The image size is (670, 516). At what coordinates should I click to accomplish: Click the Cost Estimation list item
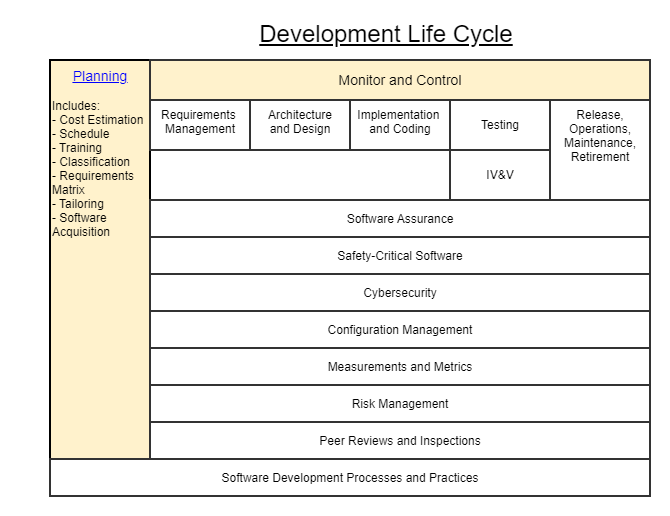[100, 120]
